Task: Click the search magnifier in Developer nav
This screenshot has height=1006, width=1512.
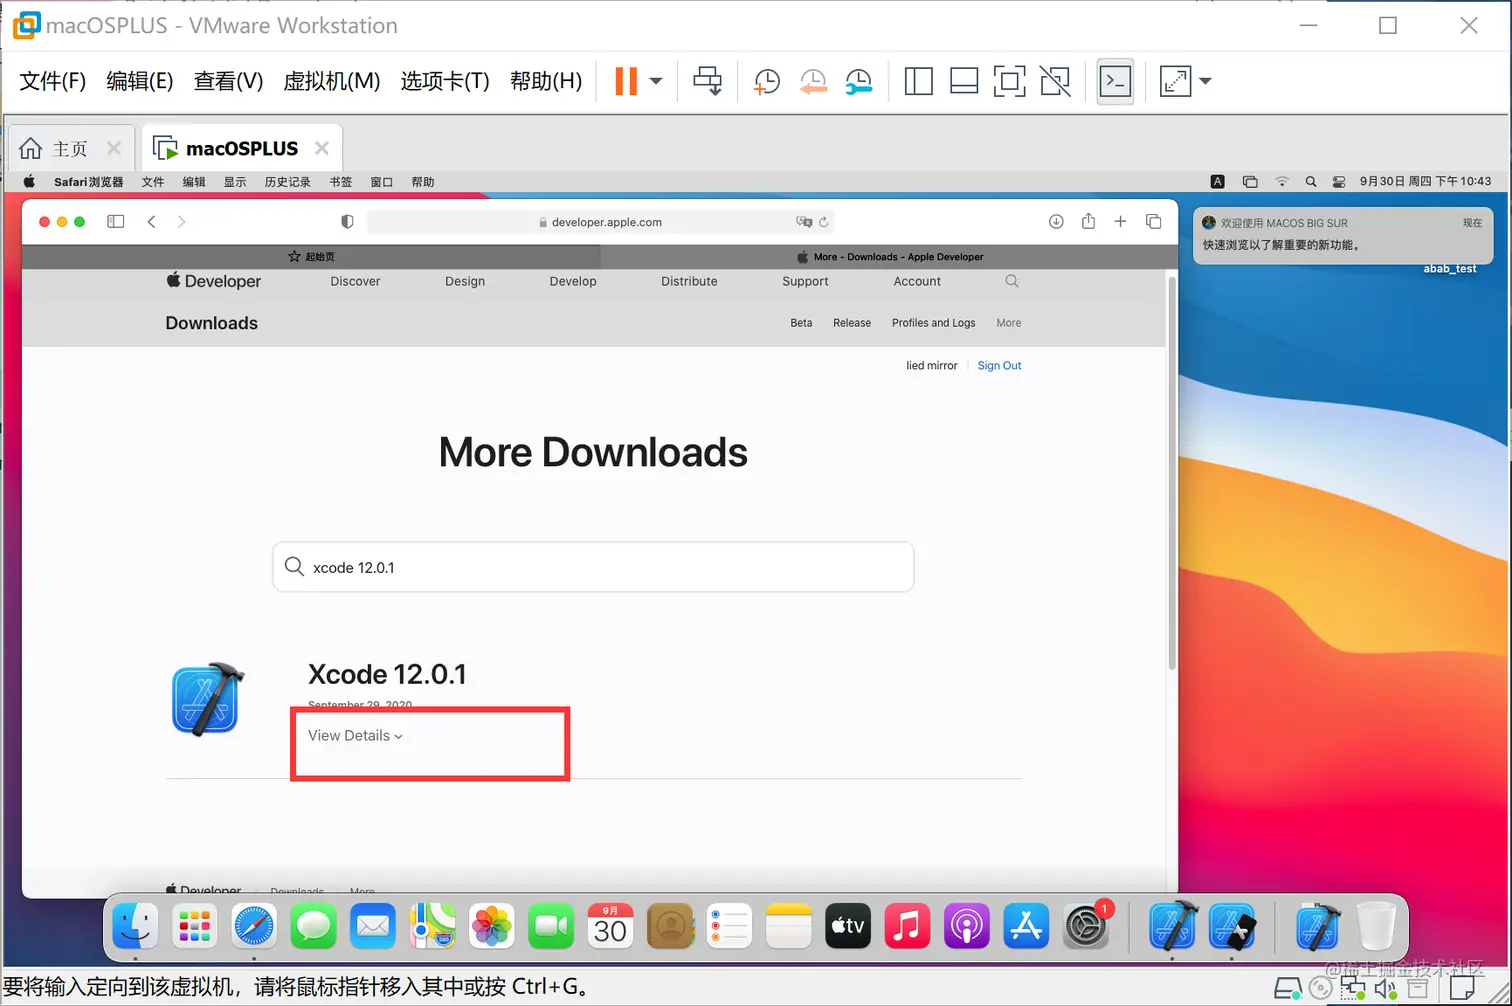Action: [1012, 281]
